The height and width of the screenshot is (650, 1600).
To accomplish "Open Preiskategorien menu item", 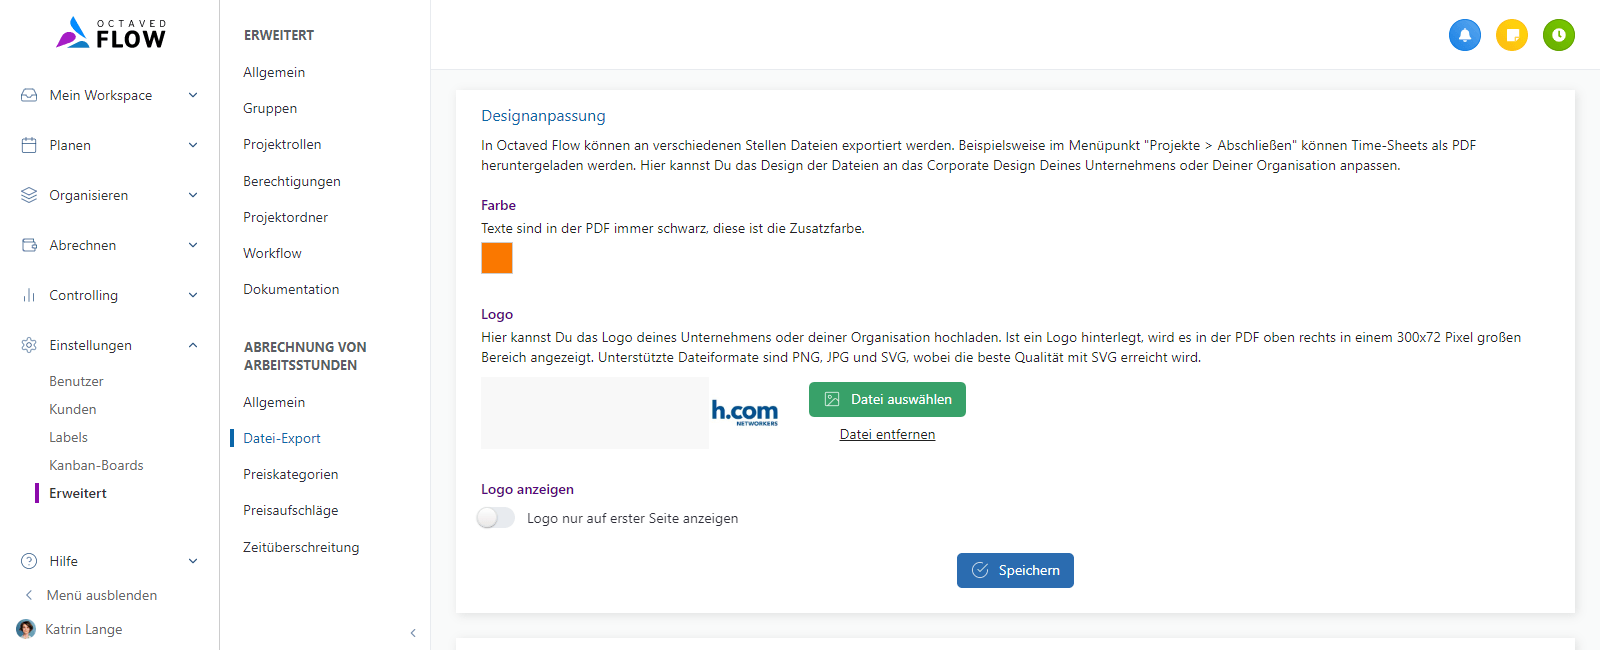I will tap(291, 474).
